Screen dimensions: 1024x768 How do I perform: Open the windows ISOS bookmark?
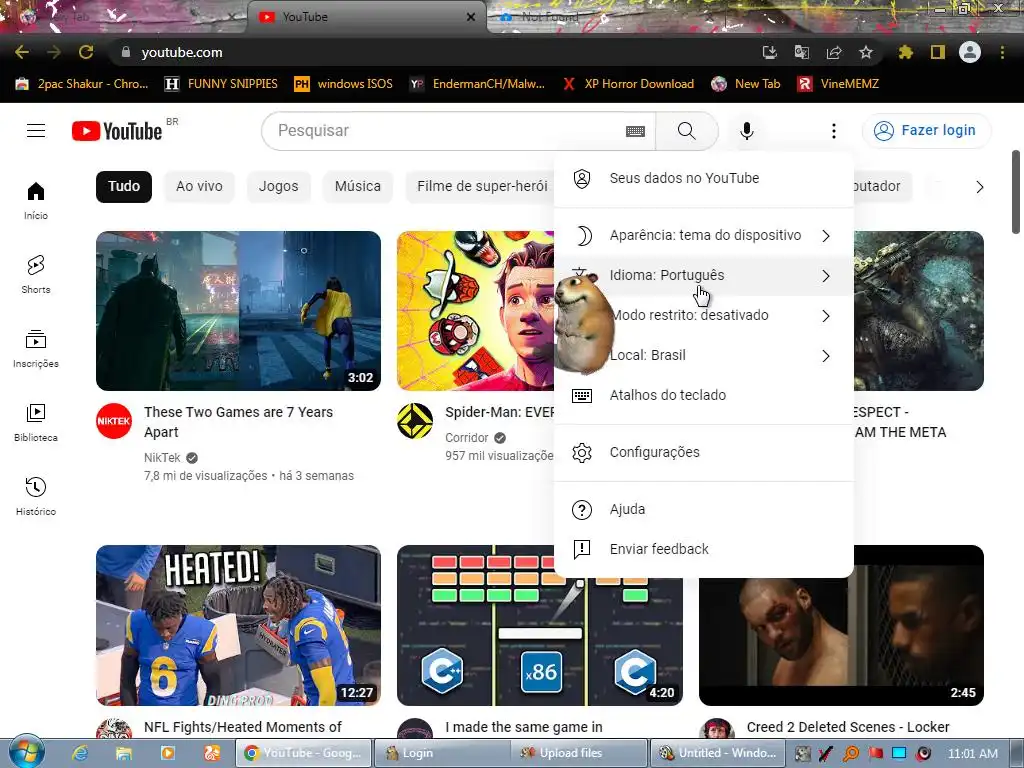[344, 84]
